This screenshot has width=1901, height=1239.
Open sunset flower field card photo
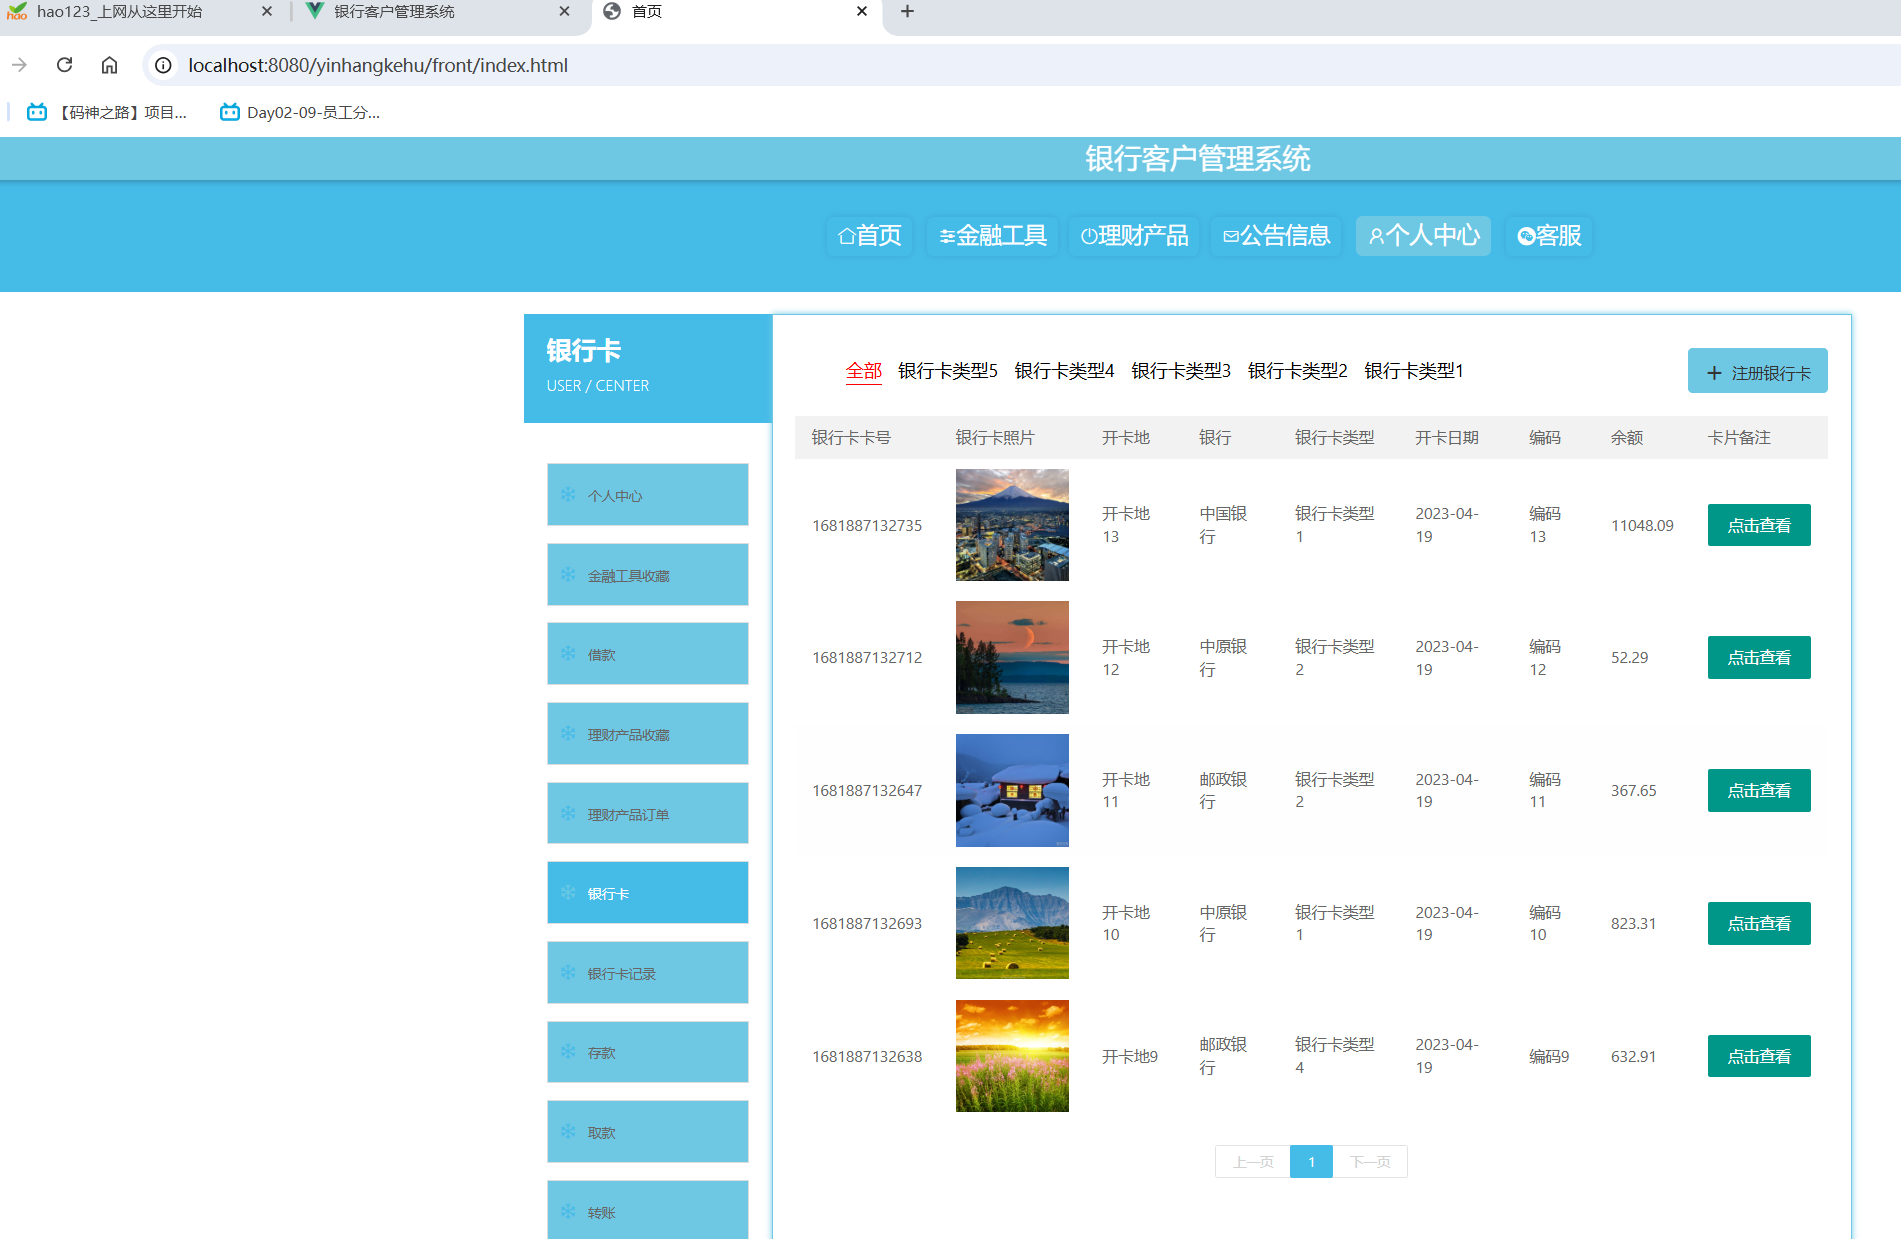(1012, 1056)
